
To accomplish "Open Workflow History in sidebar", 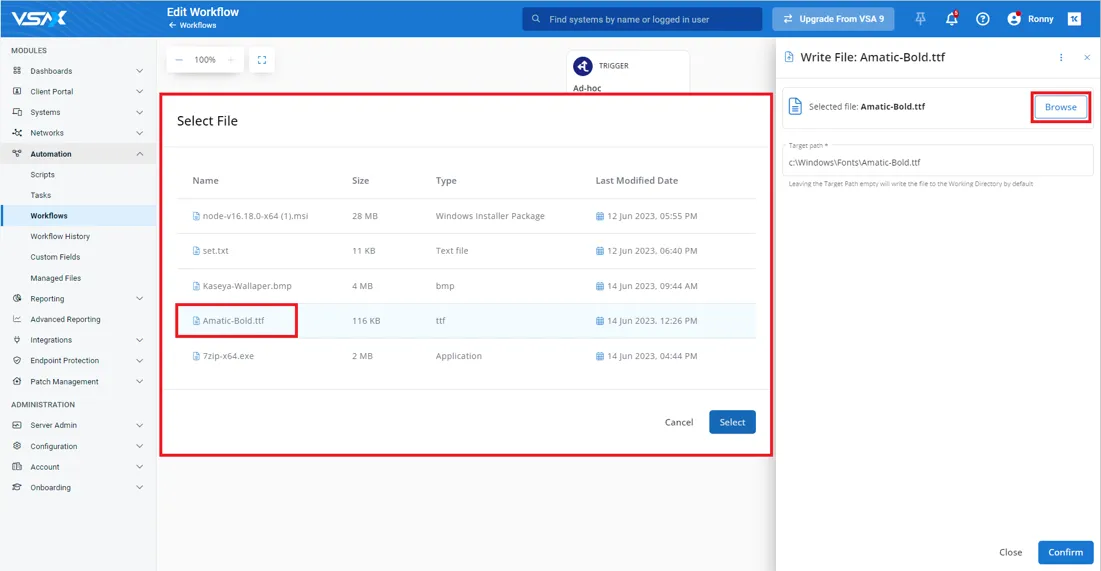I will [60, 237].
